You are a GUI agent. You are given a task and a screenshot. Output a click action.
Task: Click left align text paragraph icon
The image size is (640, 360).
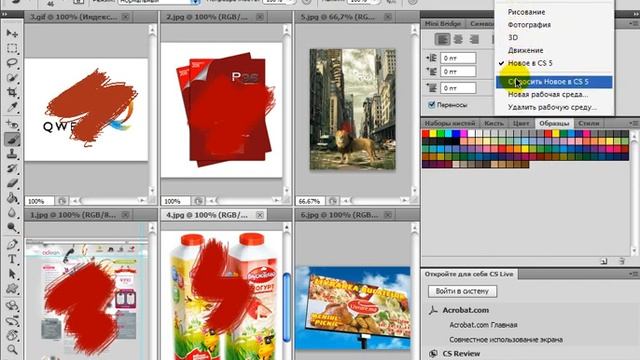click(442, 39)
